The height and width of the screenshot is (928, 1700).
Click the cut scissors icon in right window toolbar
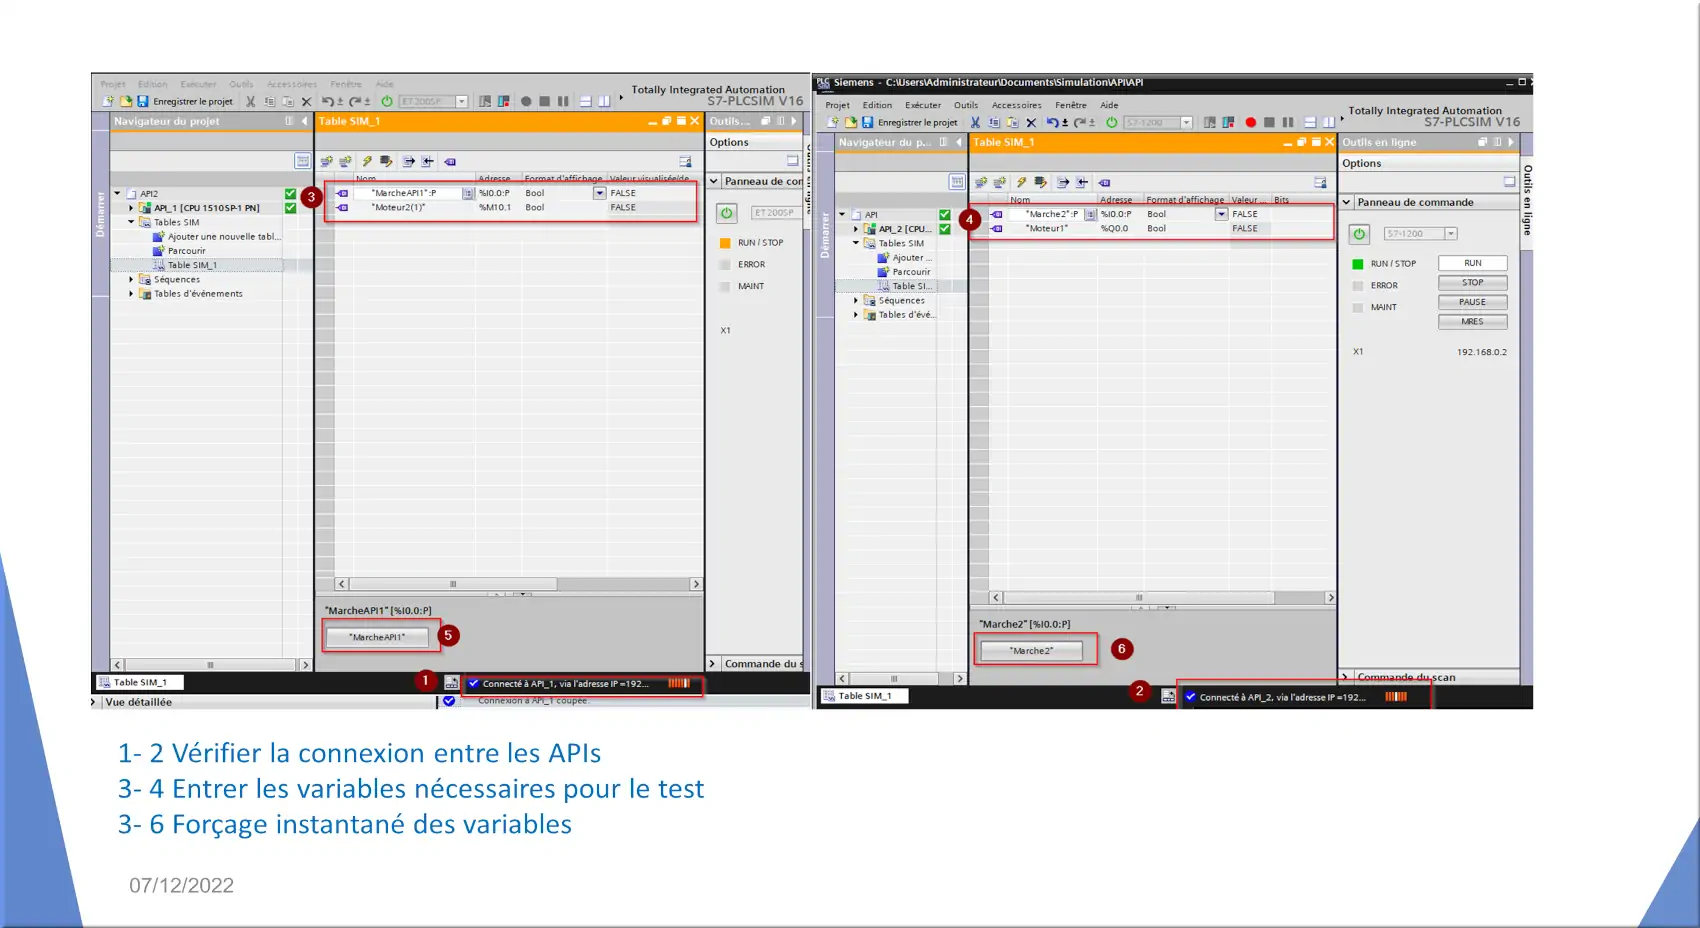975,122
